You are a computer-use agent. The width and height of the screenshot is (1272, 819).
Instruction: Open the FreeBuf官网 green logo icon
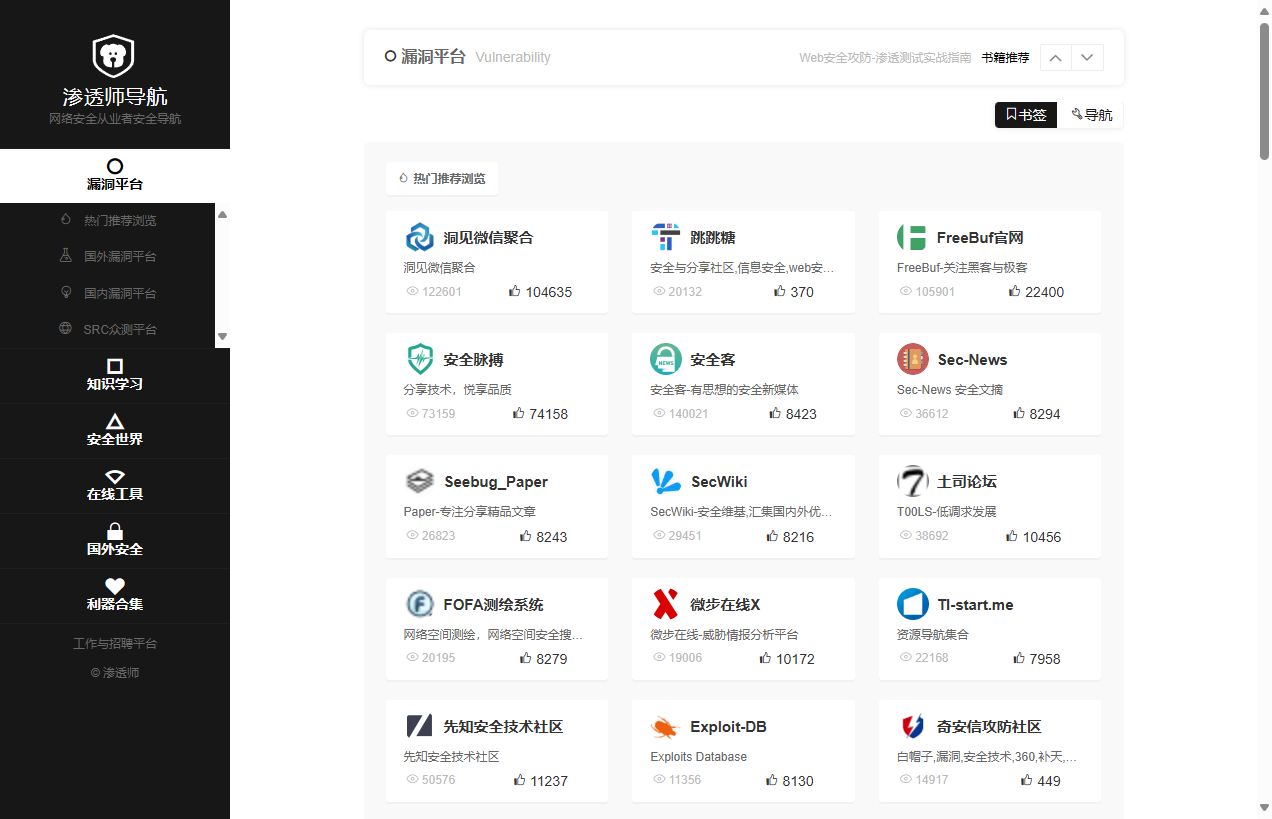[x=912, y=237]
